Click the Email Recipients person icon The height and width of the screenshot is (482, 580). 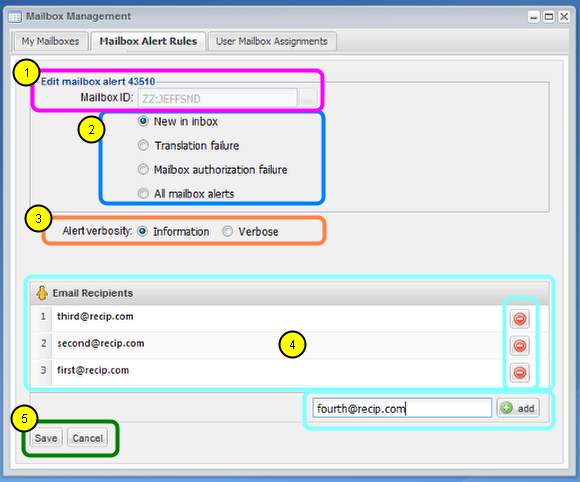[42, 293]
